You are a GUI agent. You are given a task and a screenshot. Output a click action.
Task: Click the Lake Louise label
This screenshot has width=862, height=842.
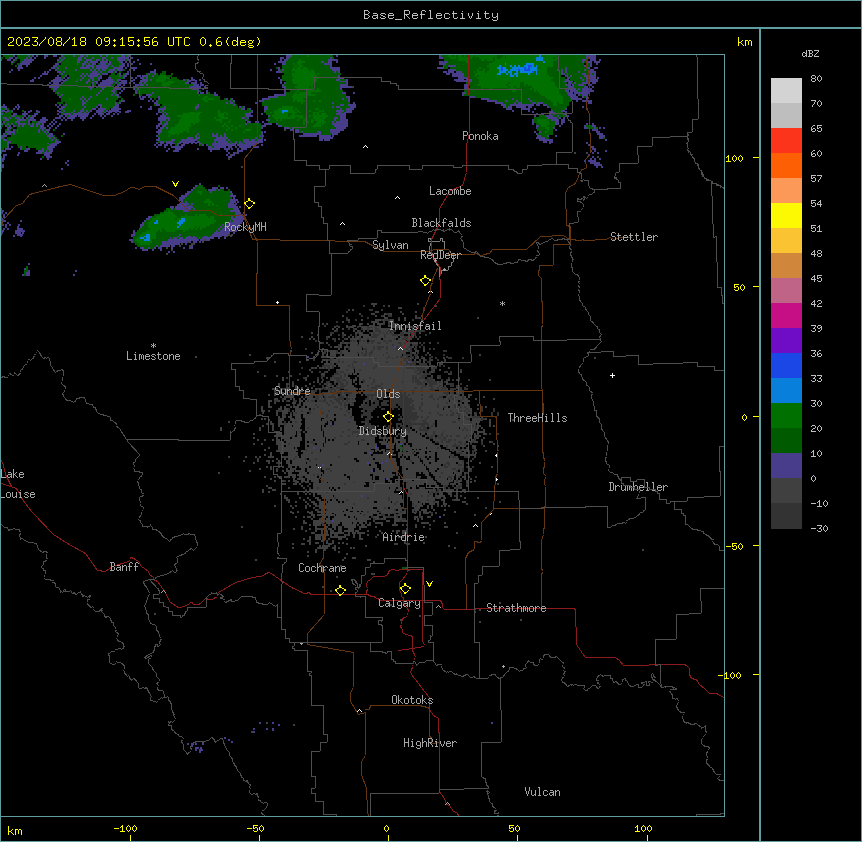pos(18,484)
